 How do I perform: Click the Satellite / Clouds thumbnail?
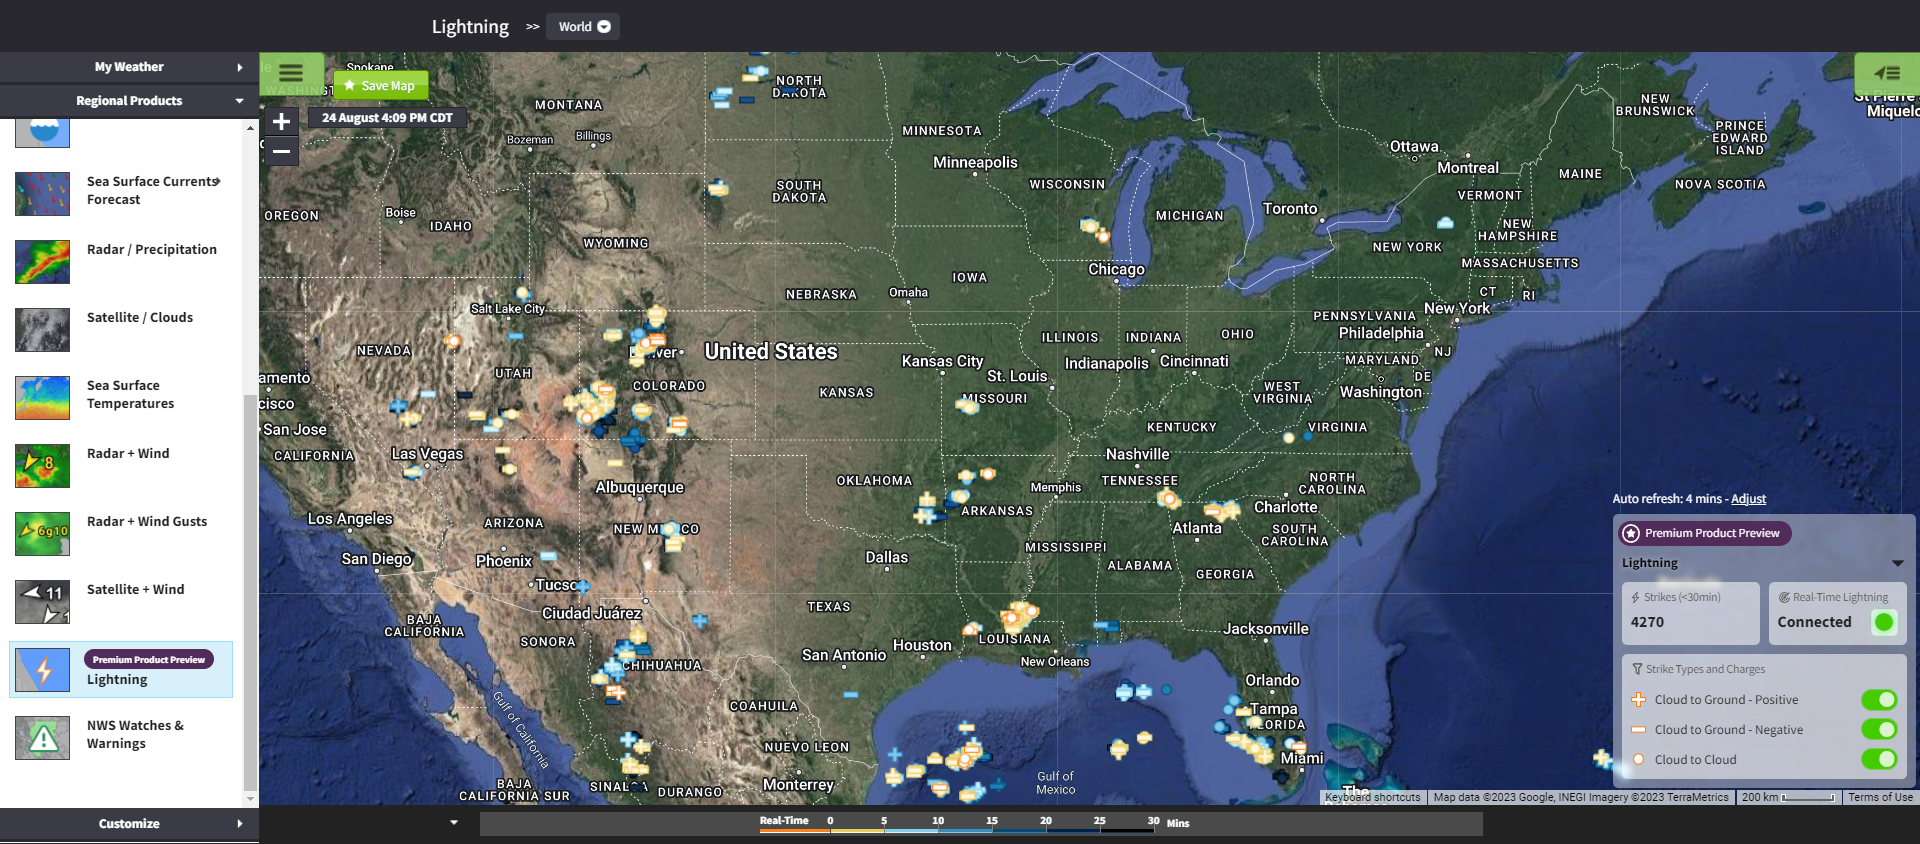point(42,329)
